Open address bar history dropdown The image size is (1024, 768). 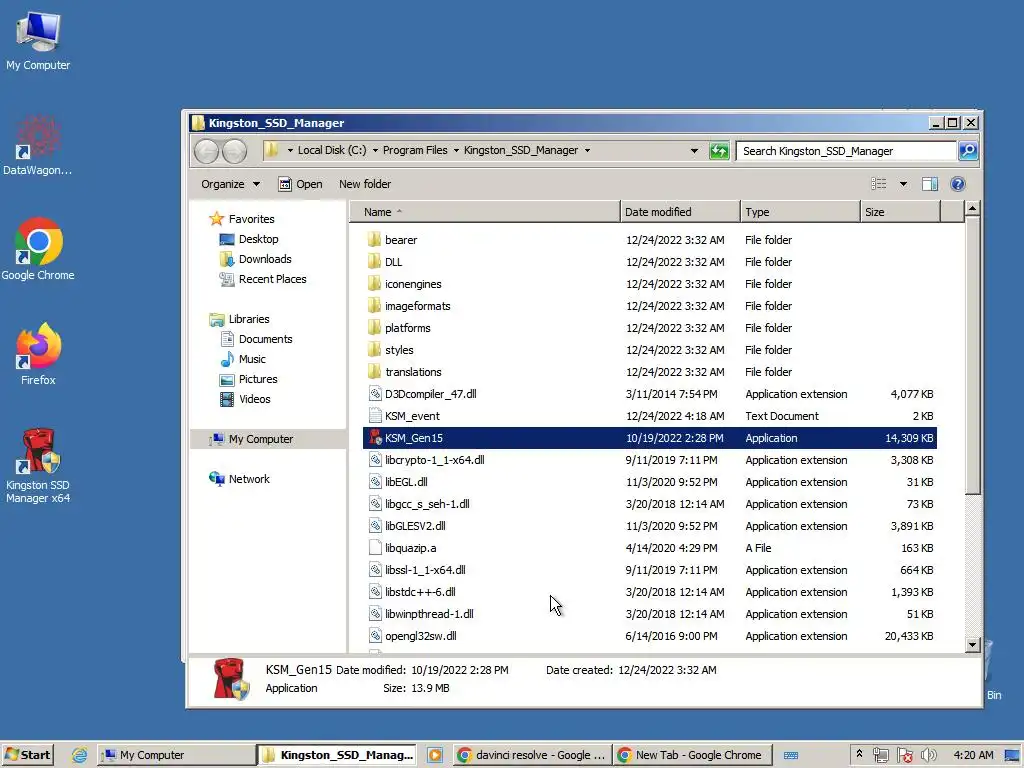694,151
